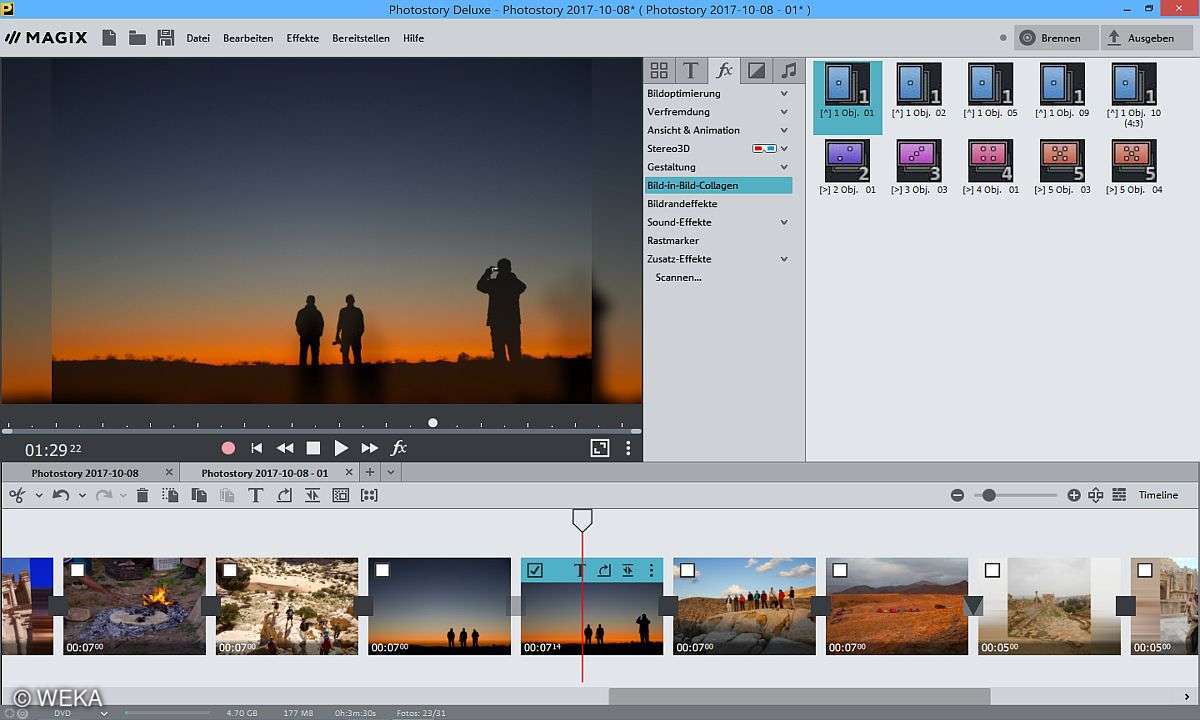Check the box on the group-on-rocks photo
Viewport: 1200px width, 720px height.
687,570
